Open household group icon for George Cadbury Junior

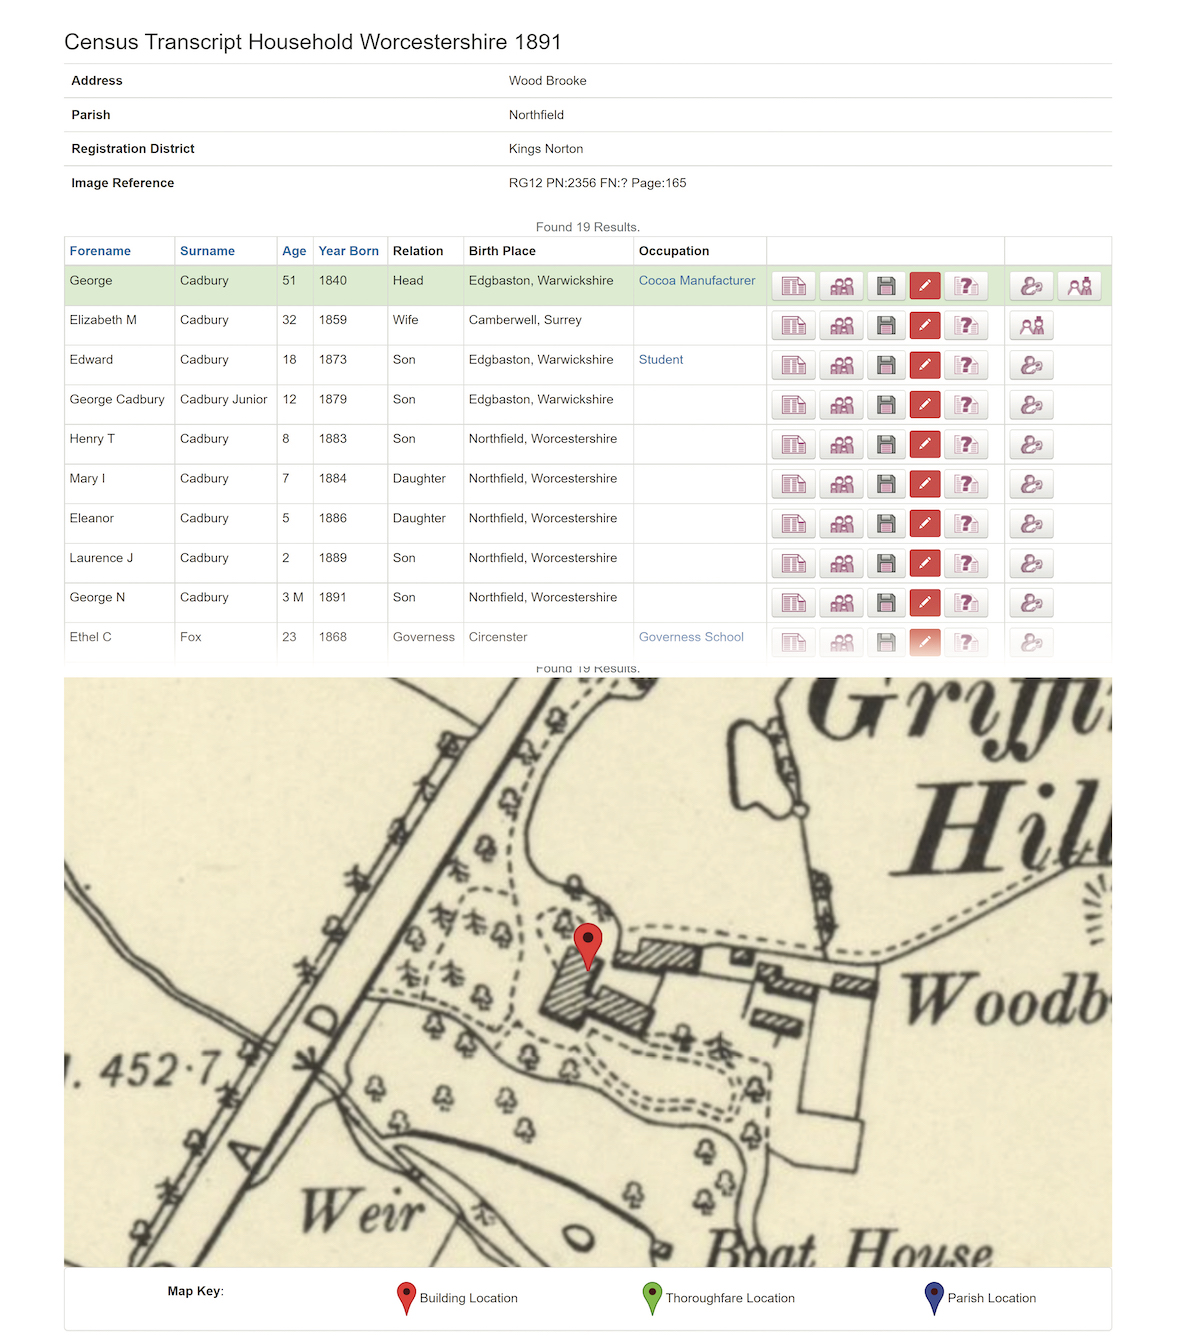tap(841, 405)
